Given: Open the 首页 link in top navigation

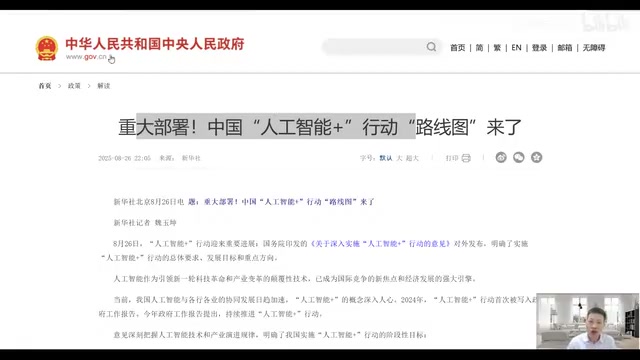Looking at the screenshot, I should pos(458,48).
